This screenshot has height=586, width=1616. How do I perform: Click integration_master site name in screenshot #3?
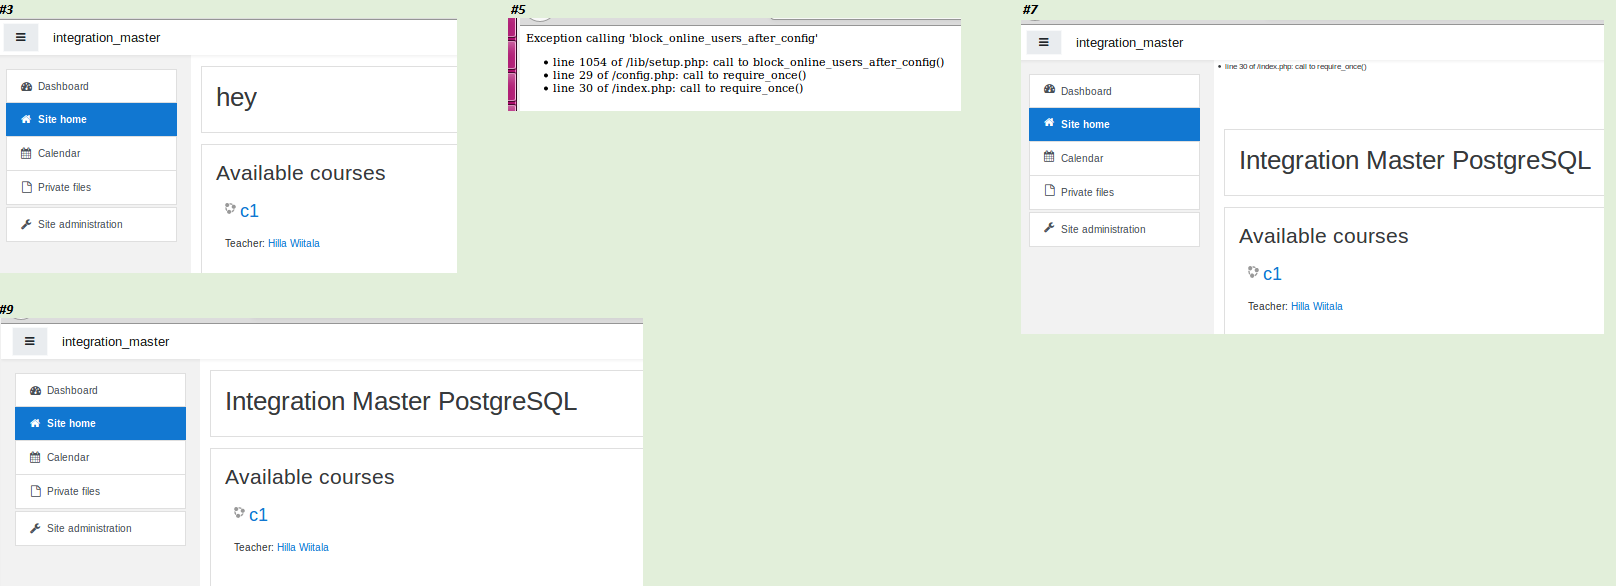(x=106, y=38)
